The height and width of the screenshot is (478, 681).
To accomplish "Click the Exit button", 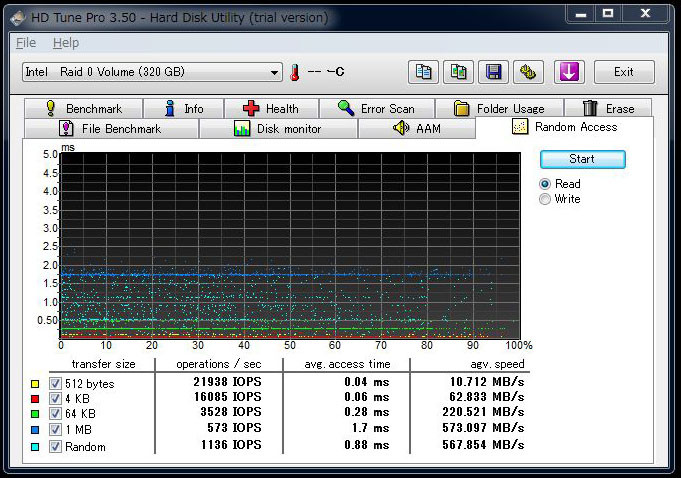I will (x=624, y=72).
